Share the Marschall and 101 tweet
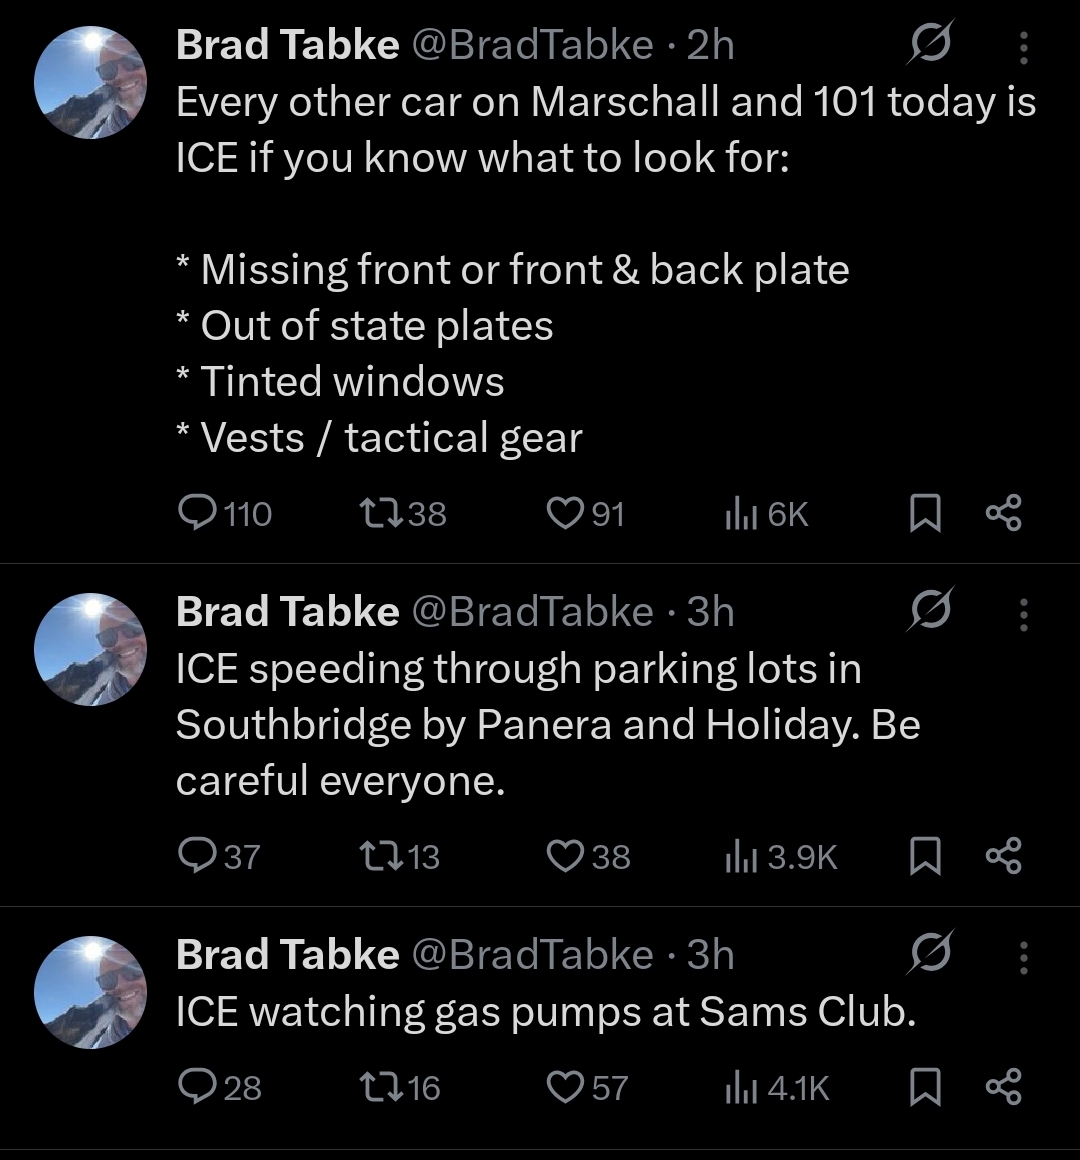The image size is (1080, 1160). 1003,513
